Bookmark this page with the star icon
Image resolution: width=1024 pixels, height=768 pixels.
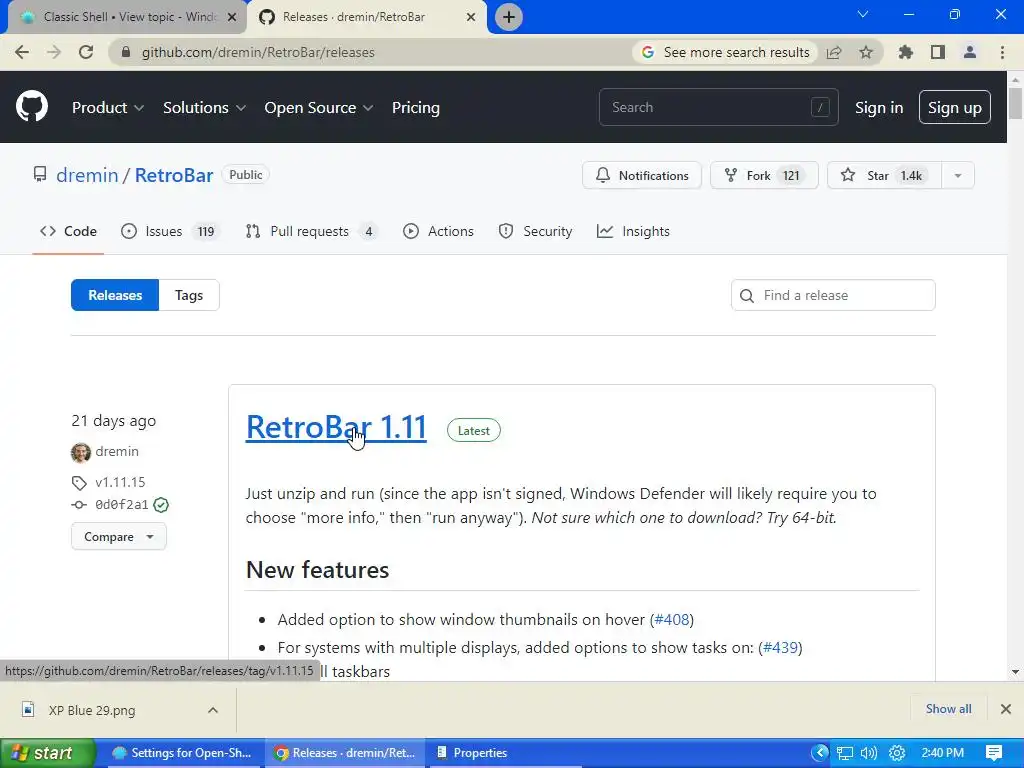point(866,52)
